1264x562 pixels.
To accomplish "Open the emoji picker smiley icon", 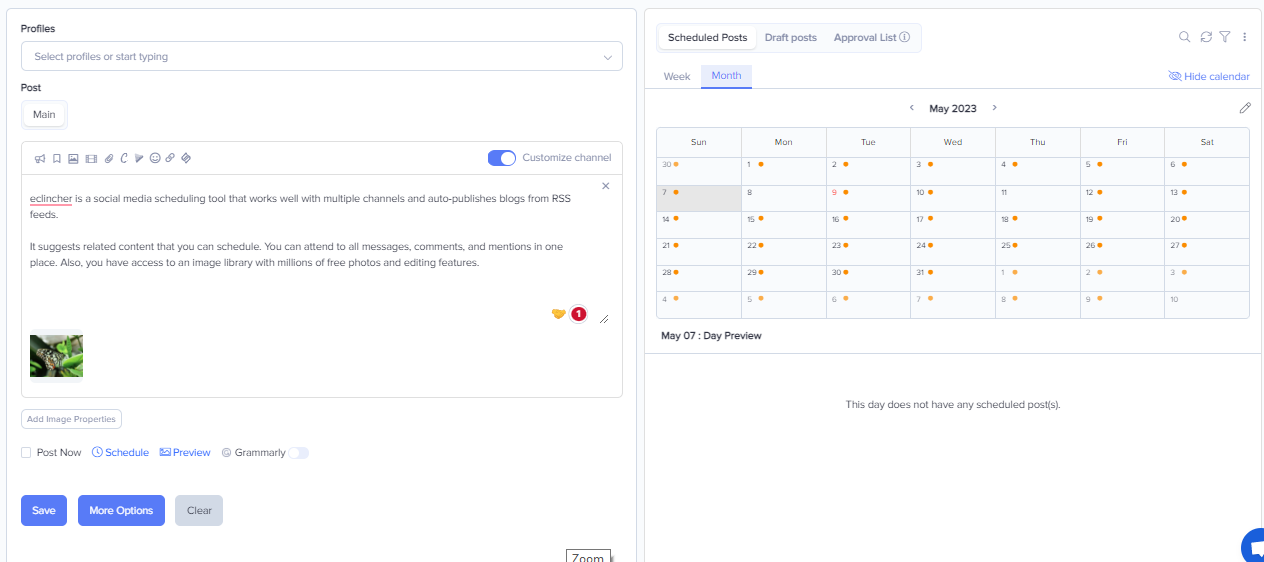I will coord(155,158).
